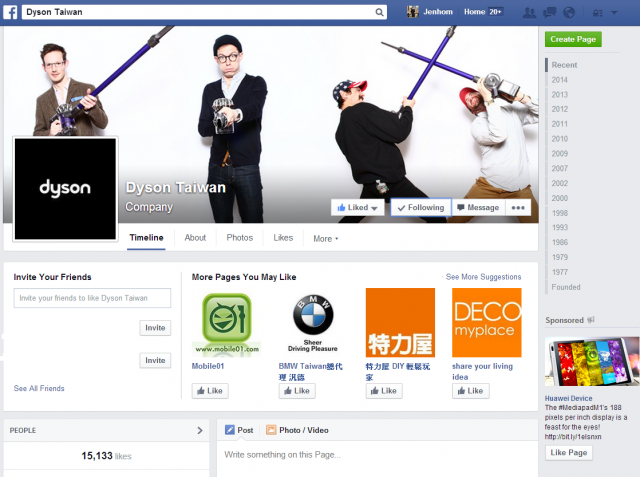The image size is (640, 477).
Task: Switch to the Photos tab
Action: (240, 238)
